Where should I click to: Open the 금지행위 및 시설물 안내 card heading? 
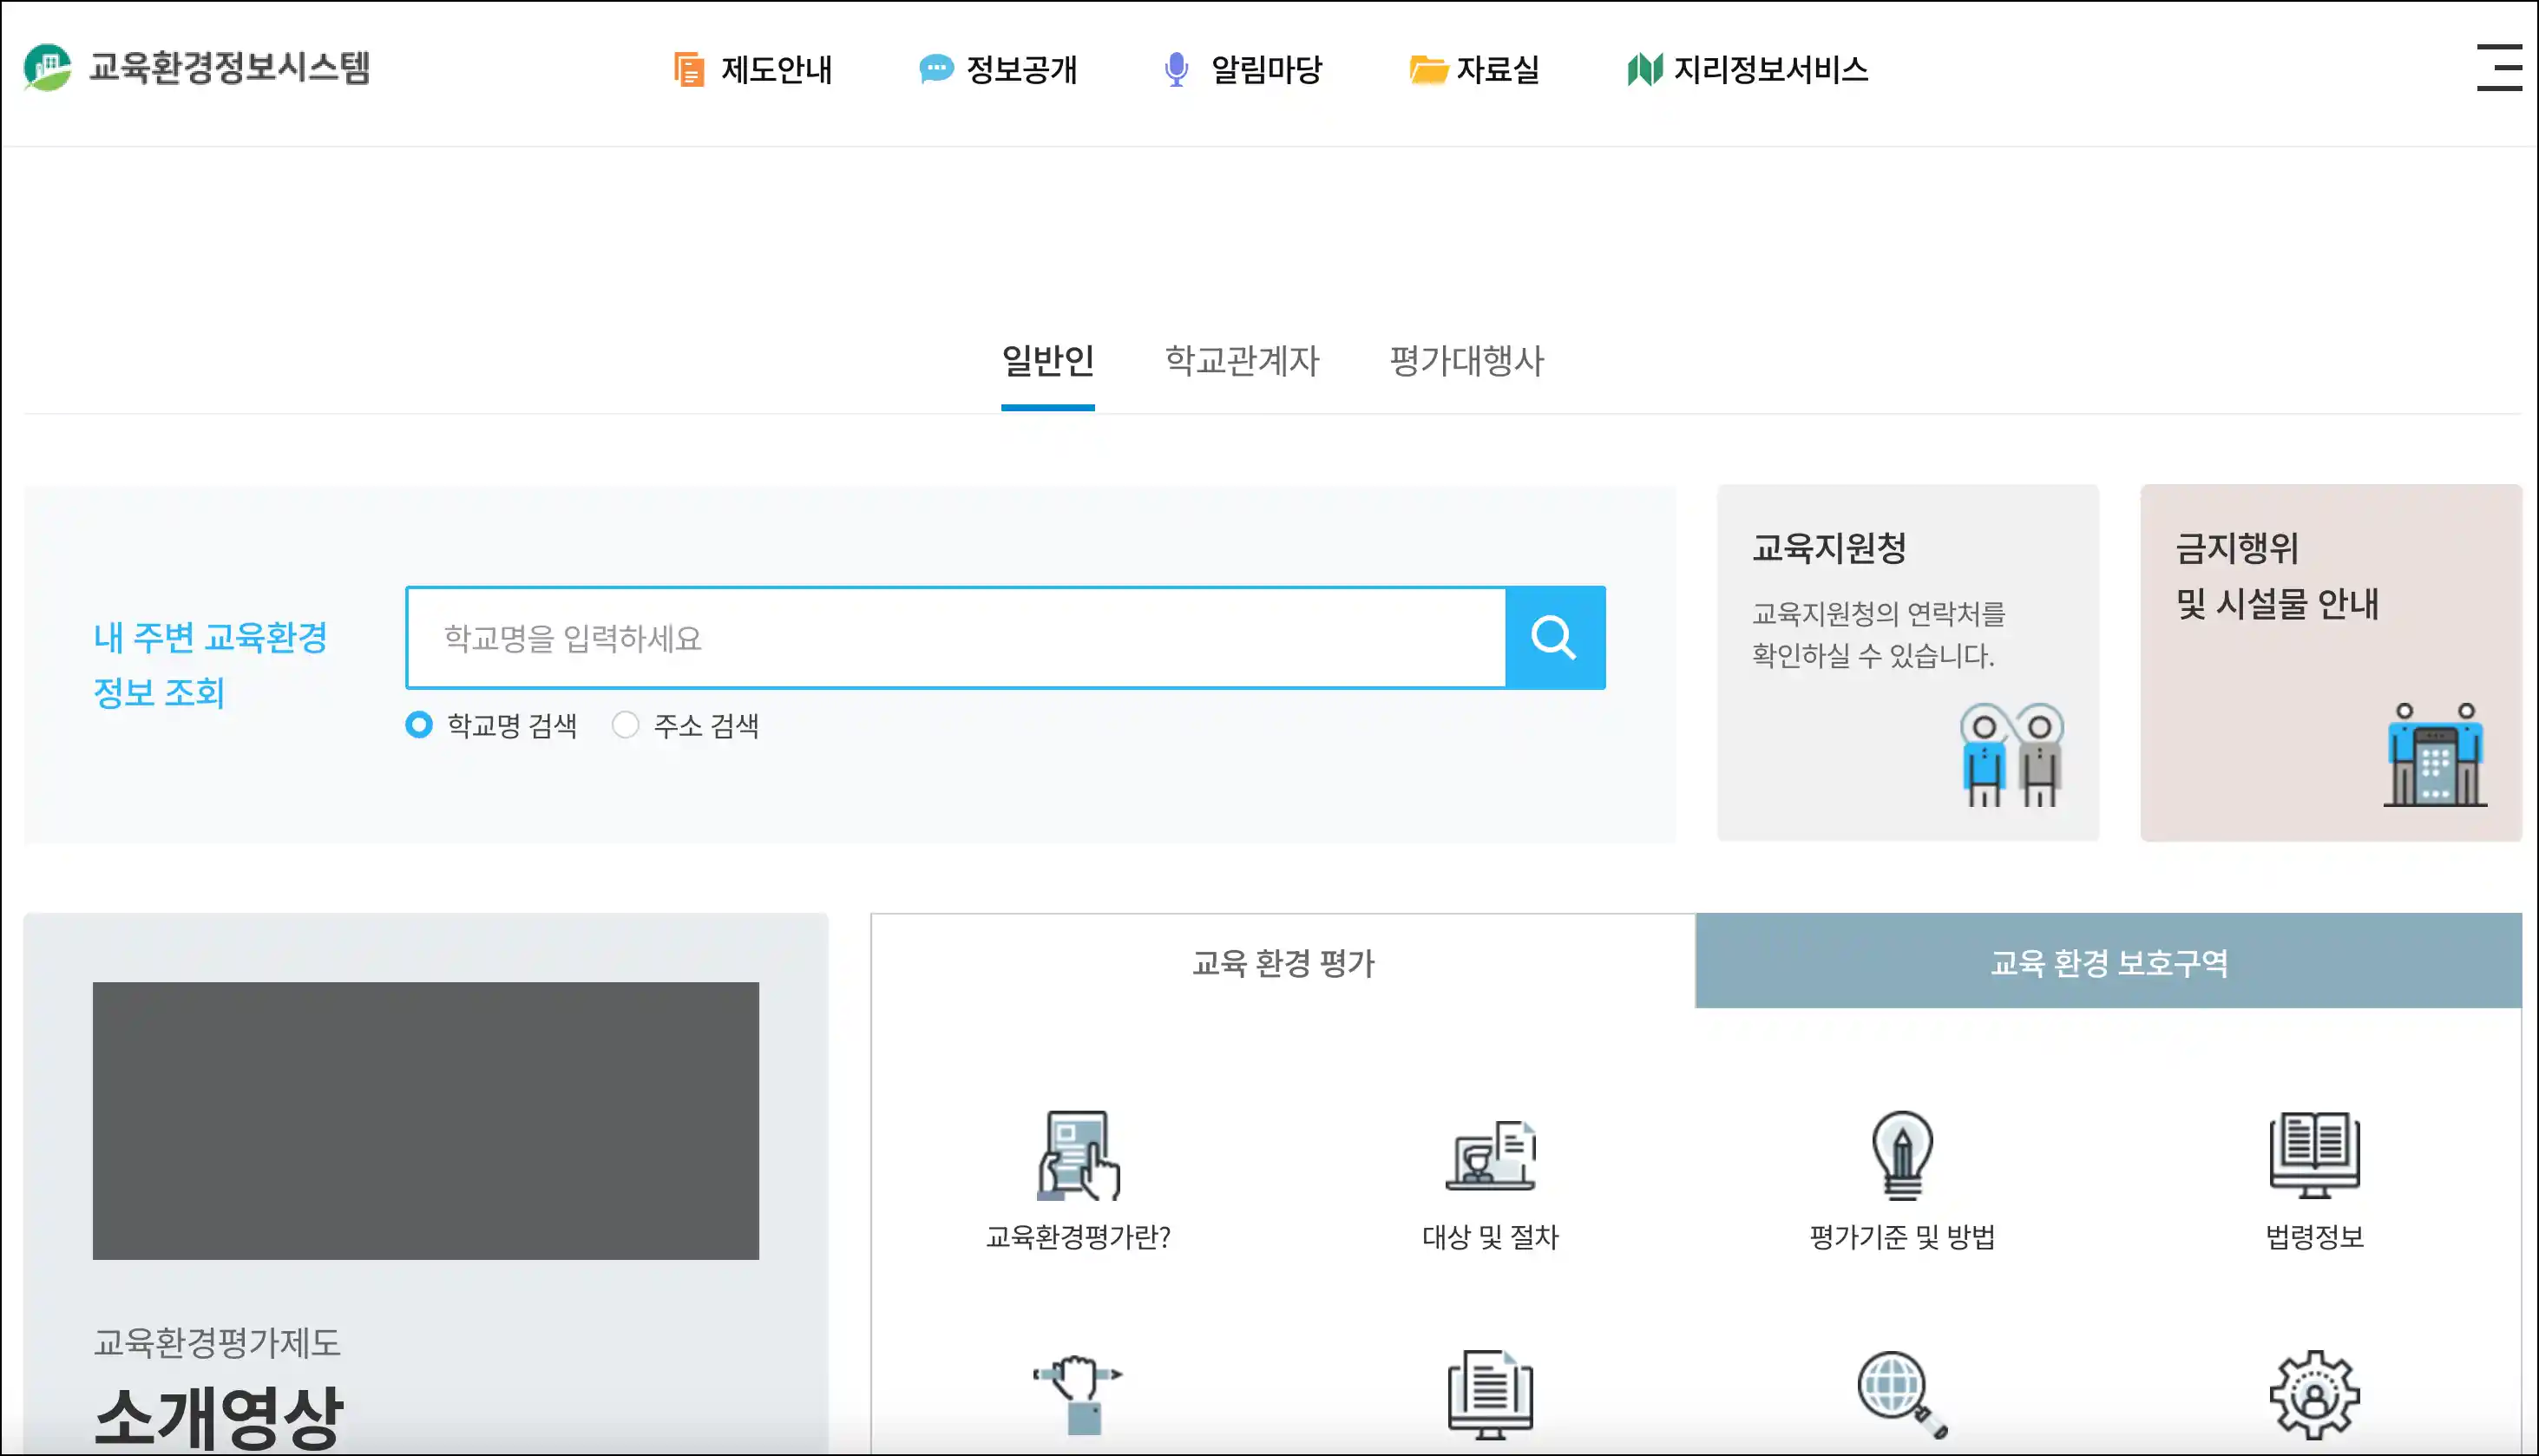[x=2277, y=575]
